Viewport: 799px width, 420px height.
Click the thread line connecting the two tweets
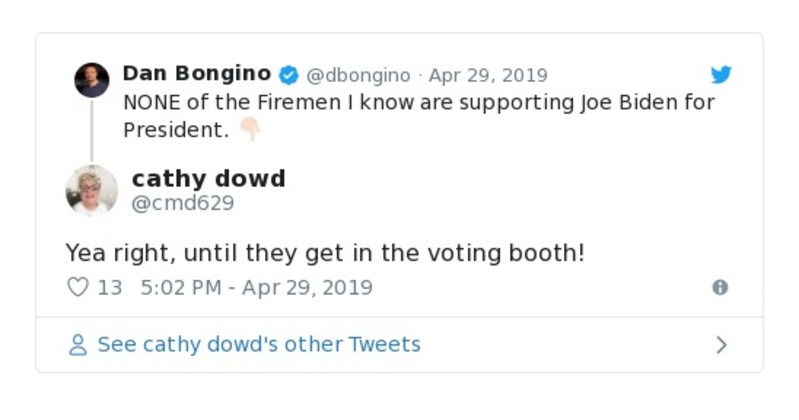coord(92,130)
